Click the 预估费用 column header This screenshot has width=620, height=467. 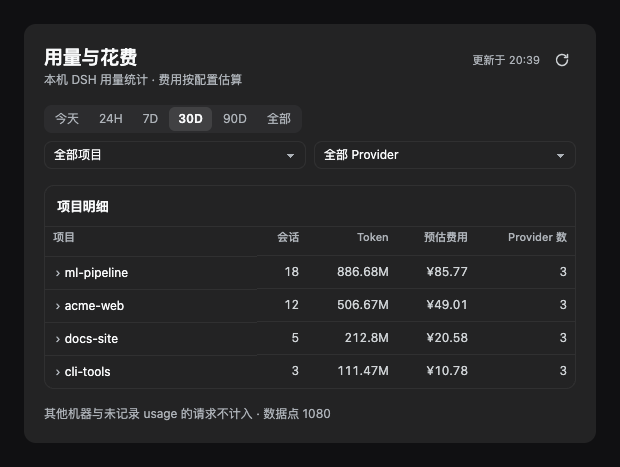[x=446, y=237]
